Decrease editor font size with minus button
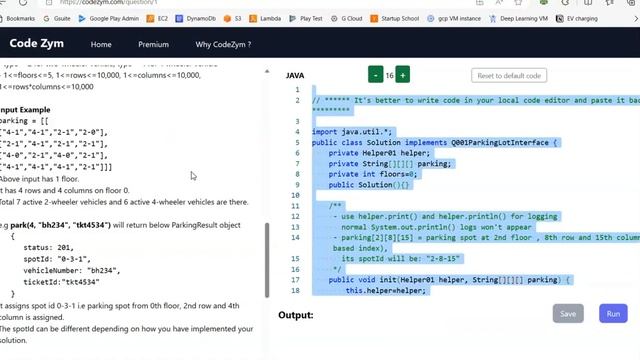Screen dimensions: 640x360 tap(376, 75)
